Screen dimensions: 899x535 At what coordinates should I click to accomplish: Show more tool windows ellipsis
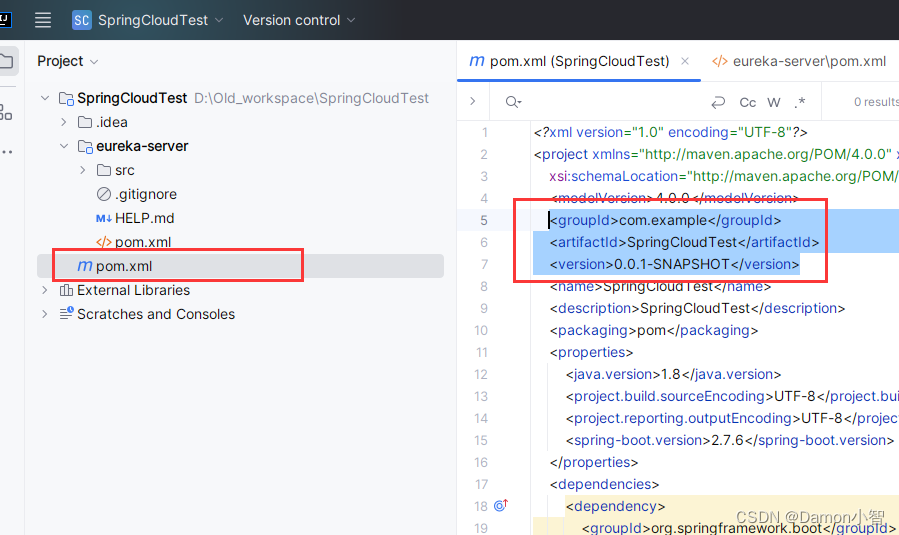[x=7, y=152]
